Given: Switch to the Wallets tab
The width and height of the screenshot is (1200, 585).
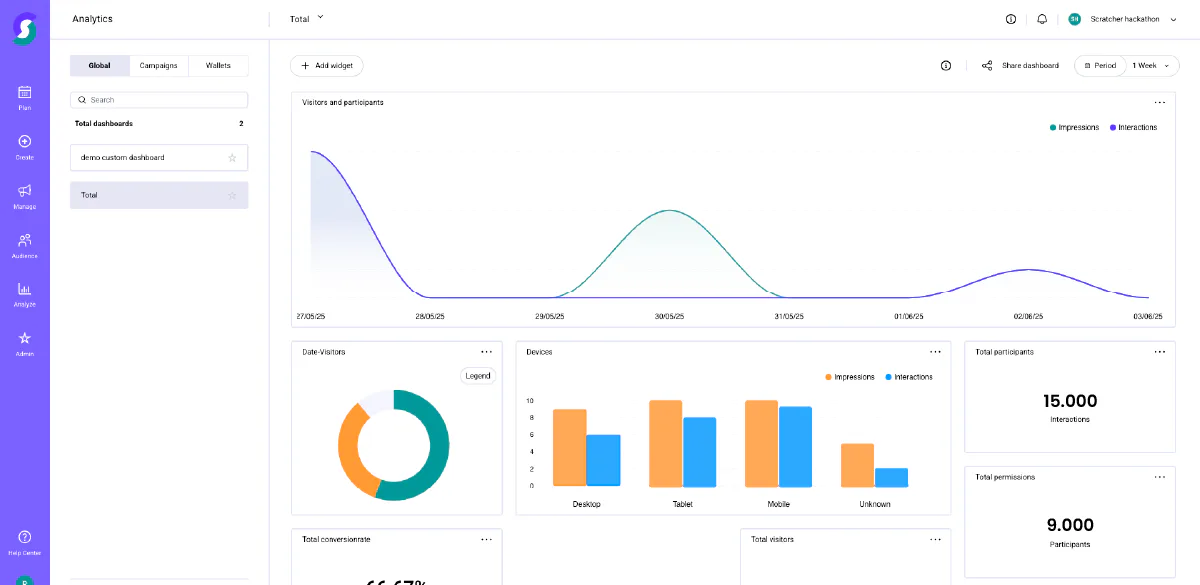Looking at the screenshot, I should 218,66.
